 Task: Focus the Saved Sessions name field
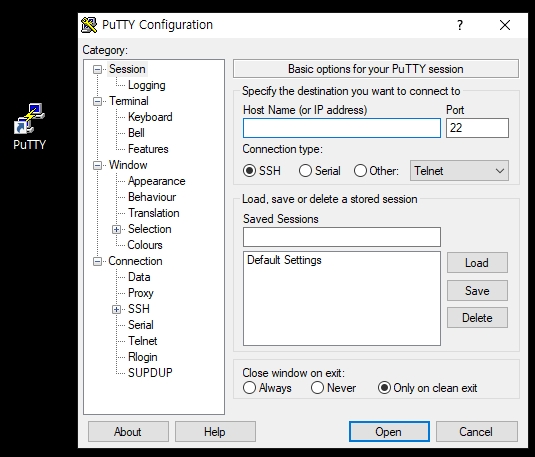342,237
